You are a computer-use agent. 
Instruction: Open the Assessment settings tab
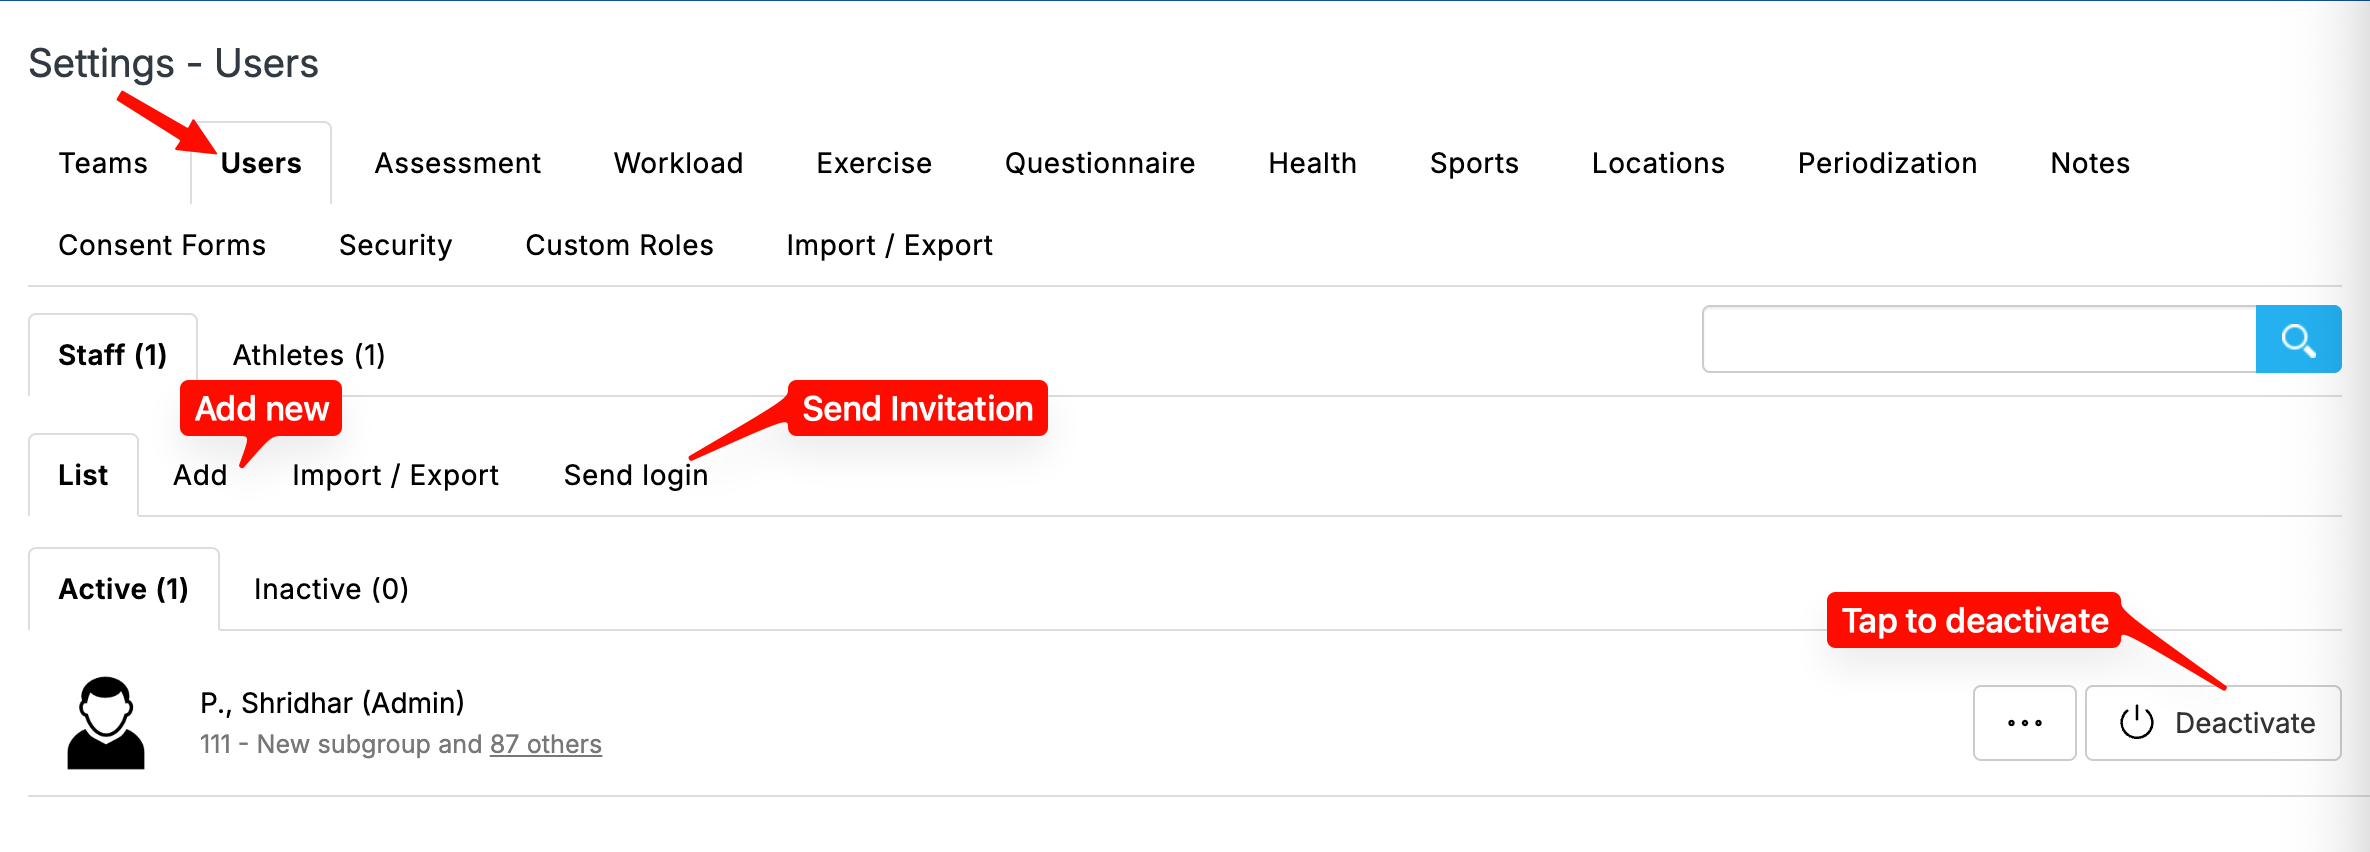point(457,163)
